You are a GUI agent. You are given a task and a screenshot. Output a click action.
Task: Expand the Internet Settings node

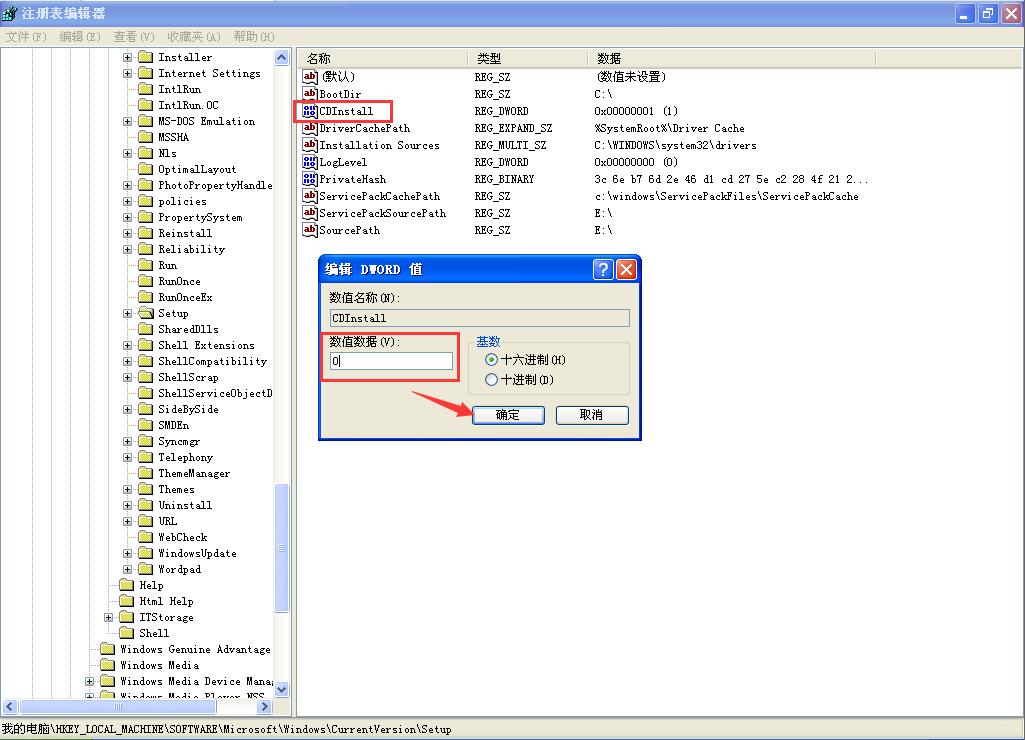pyautogui.click(x=127, y=73)
